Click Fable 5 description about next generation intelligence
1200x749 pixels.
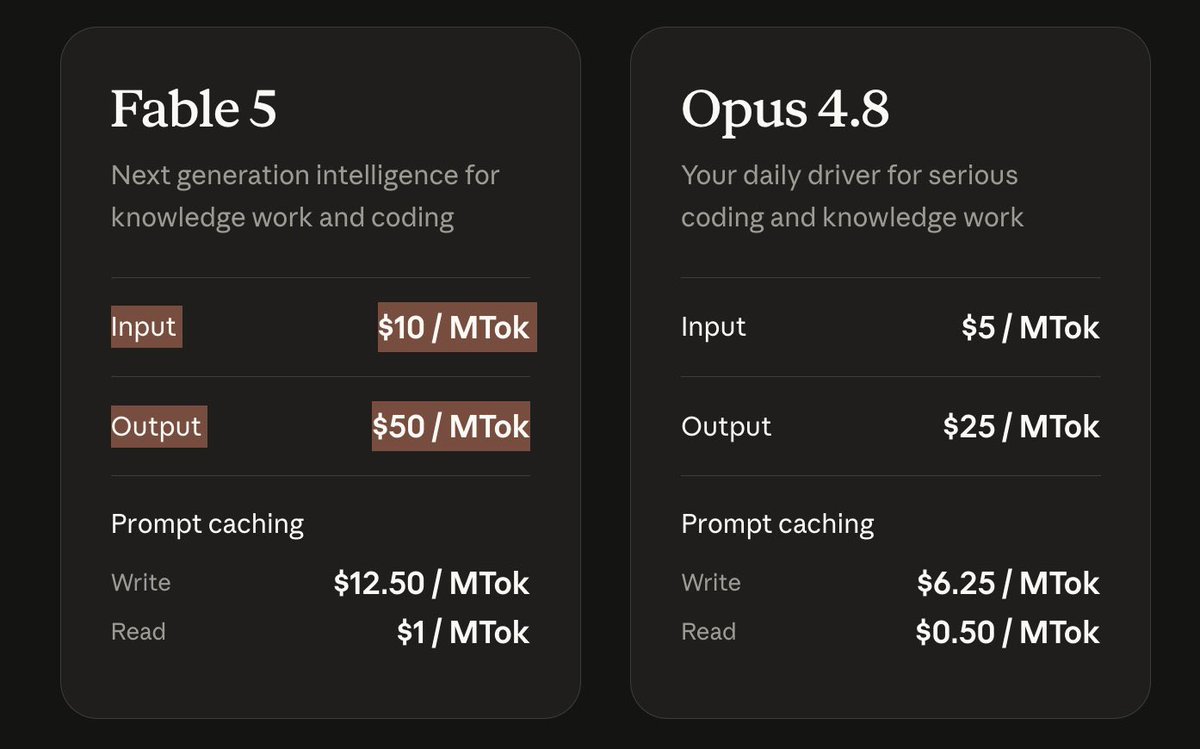tap(305, 196)
